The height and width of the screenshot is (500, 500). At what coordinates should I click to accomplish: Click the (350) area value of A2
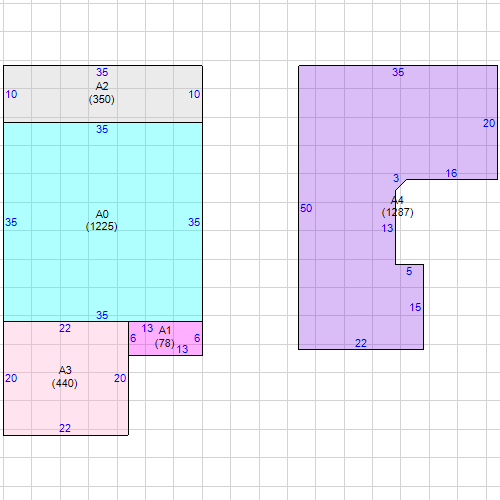tap(102, 99)
